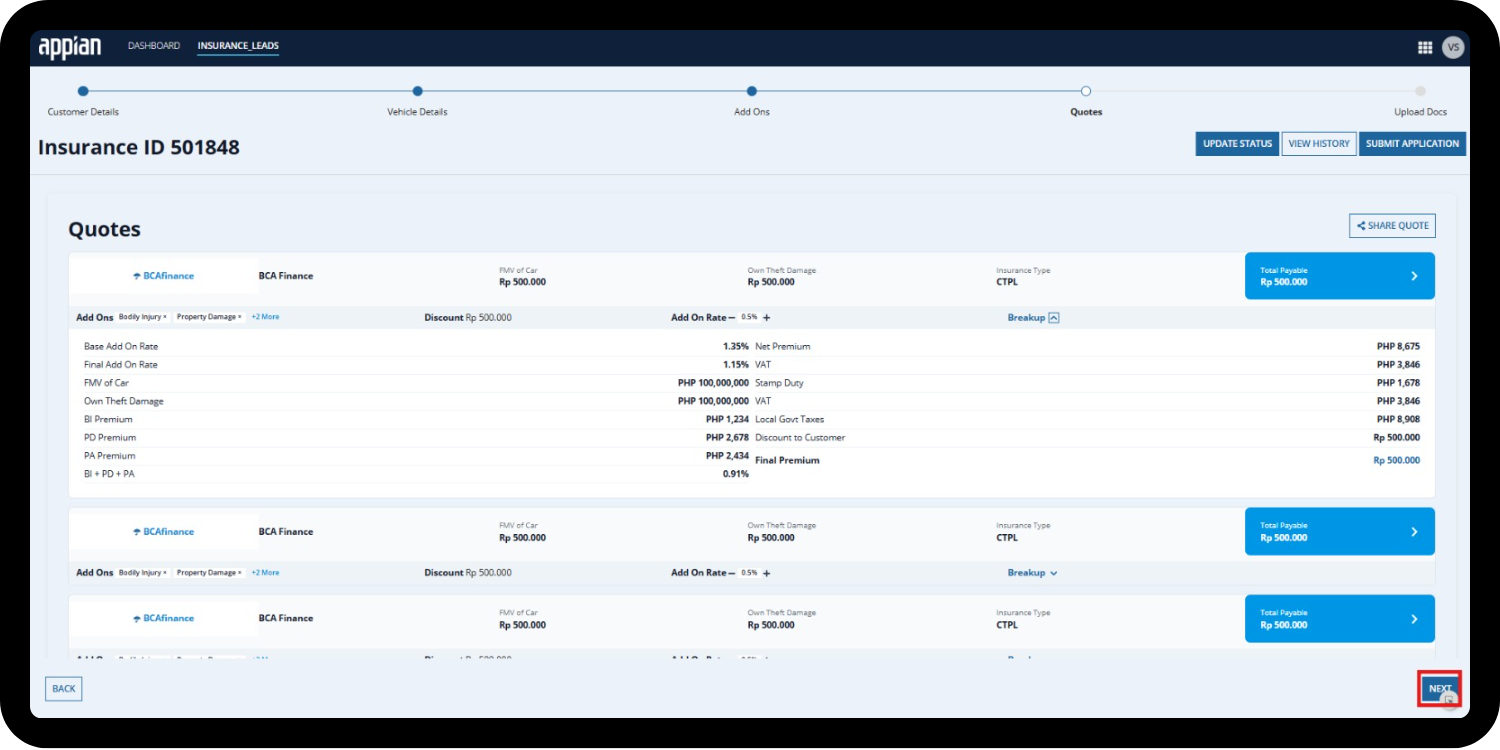Click Total Payable arrow on second quote
The image size is (1500, 750).
(1414, 532)
